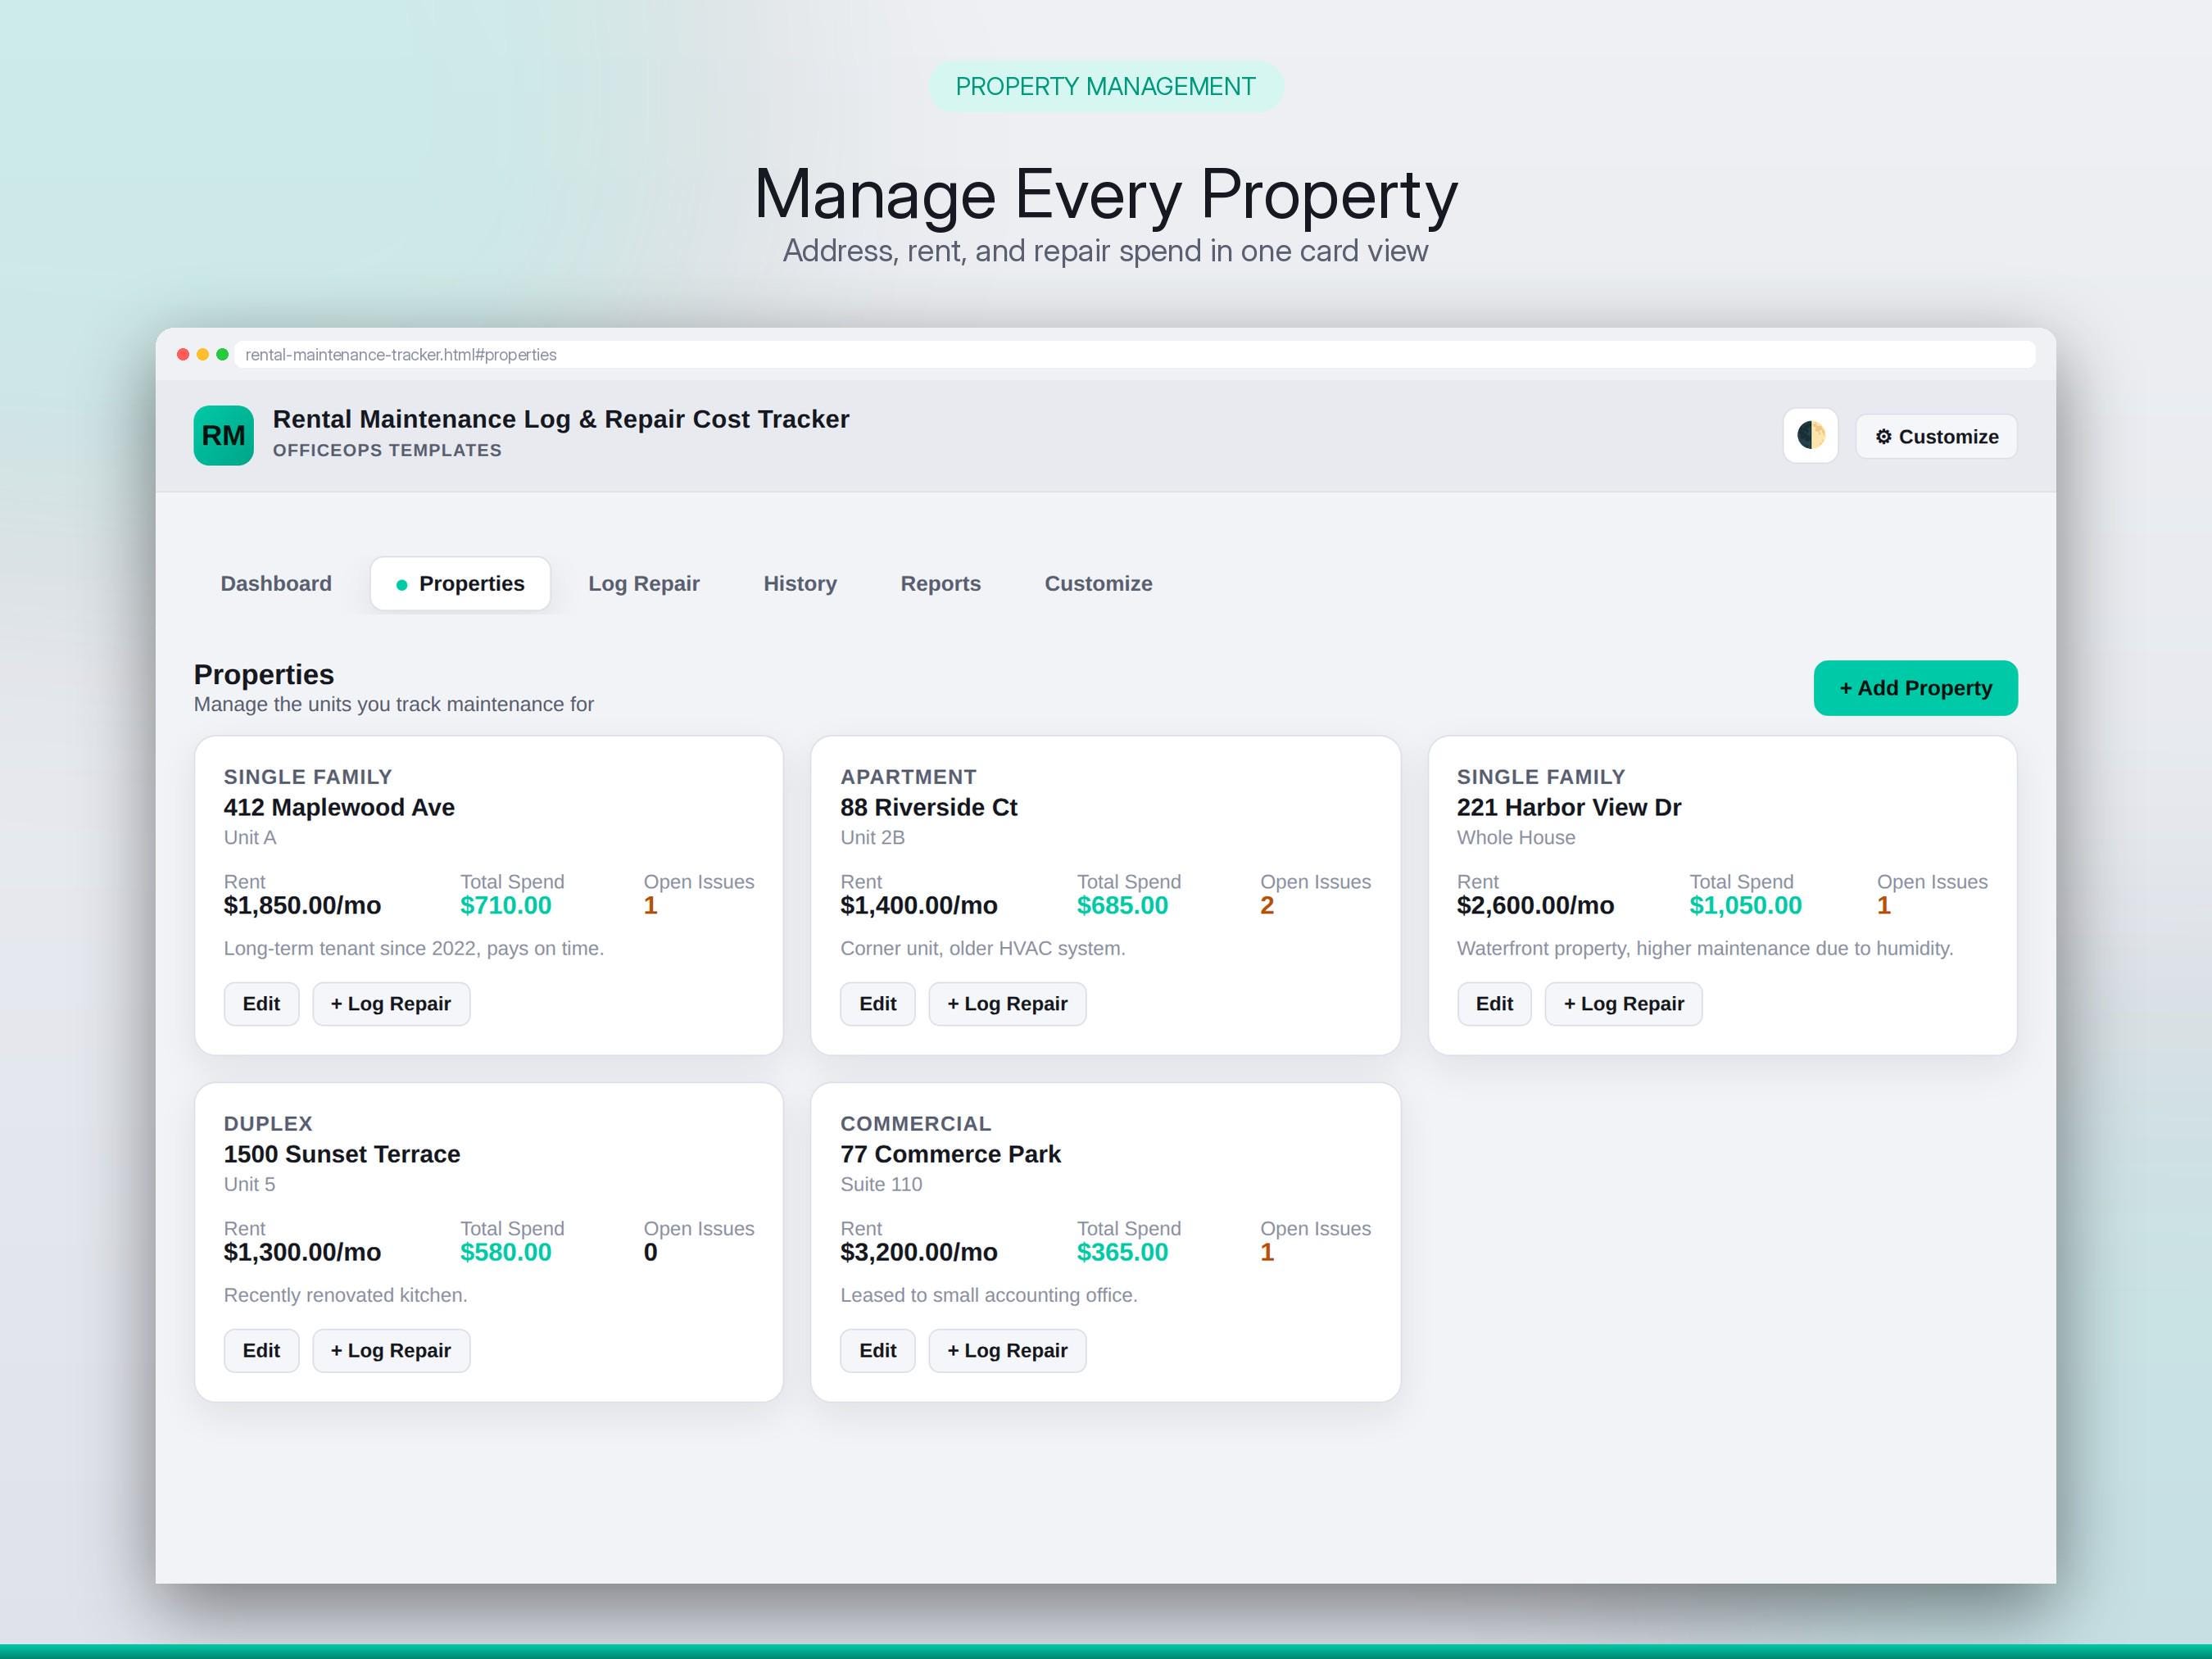Log a repair for 1500 Sunset Terrace
Viewport: 2212px width, 1659px height.
(x=391, y=1350)
